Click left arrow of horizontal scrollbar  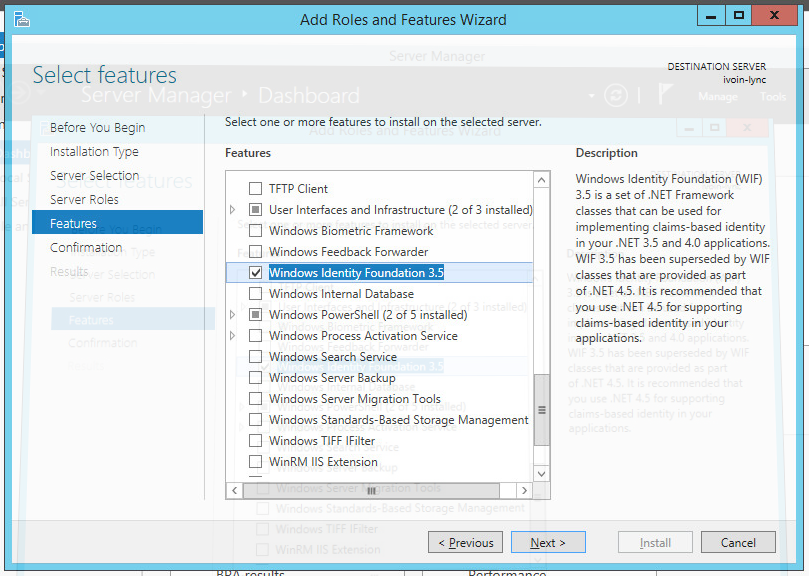coord(236,491)
